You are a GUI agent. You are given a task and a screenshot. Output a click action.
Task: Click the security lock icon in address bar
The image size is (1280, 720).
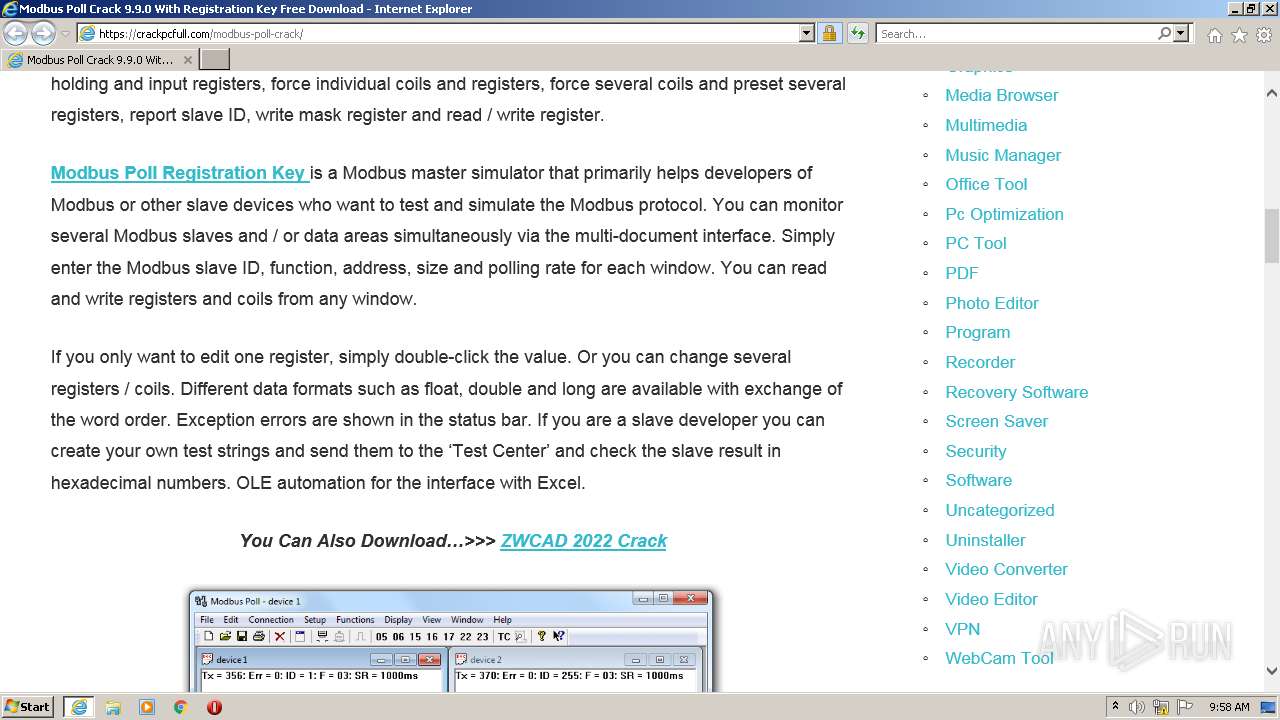(x=829, y=33)
